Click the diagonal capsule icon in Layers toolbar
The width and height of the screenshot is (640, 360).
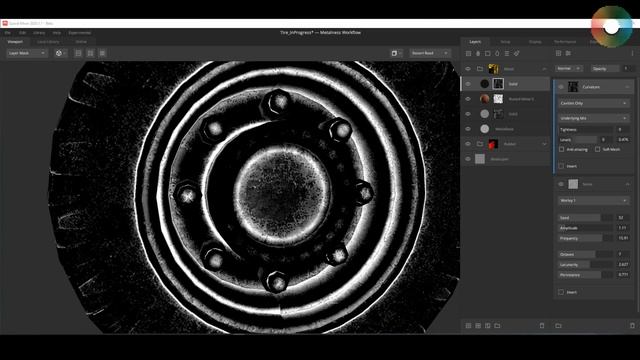pyautogui.click(x=517, y=53)
